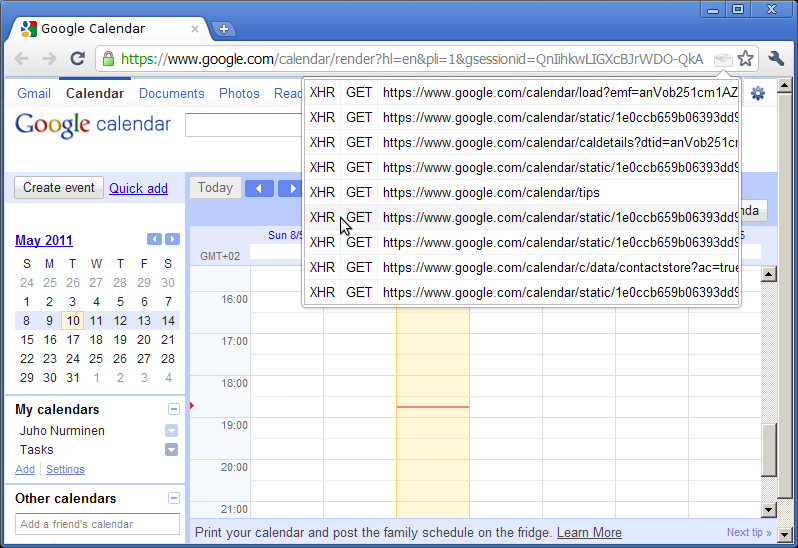
Task: Click the calendar search box
Action: pos(244,125)
